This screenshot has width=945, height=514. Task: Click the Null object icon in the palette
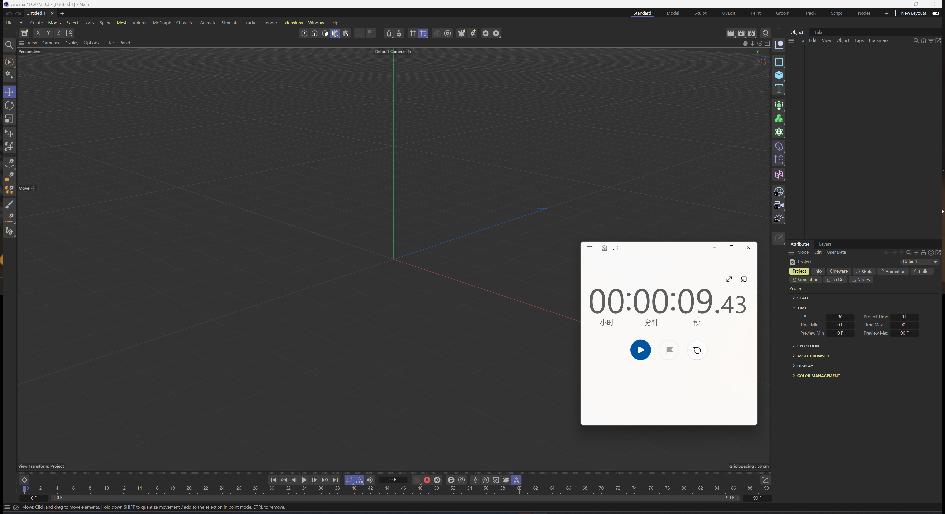click(779, 62)
